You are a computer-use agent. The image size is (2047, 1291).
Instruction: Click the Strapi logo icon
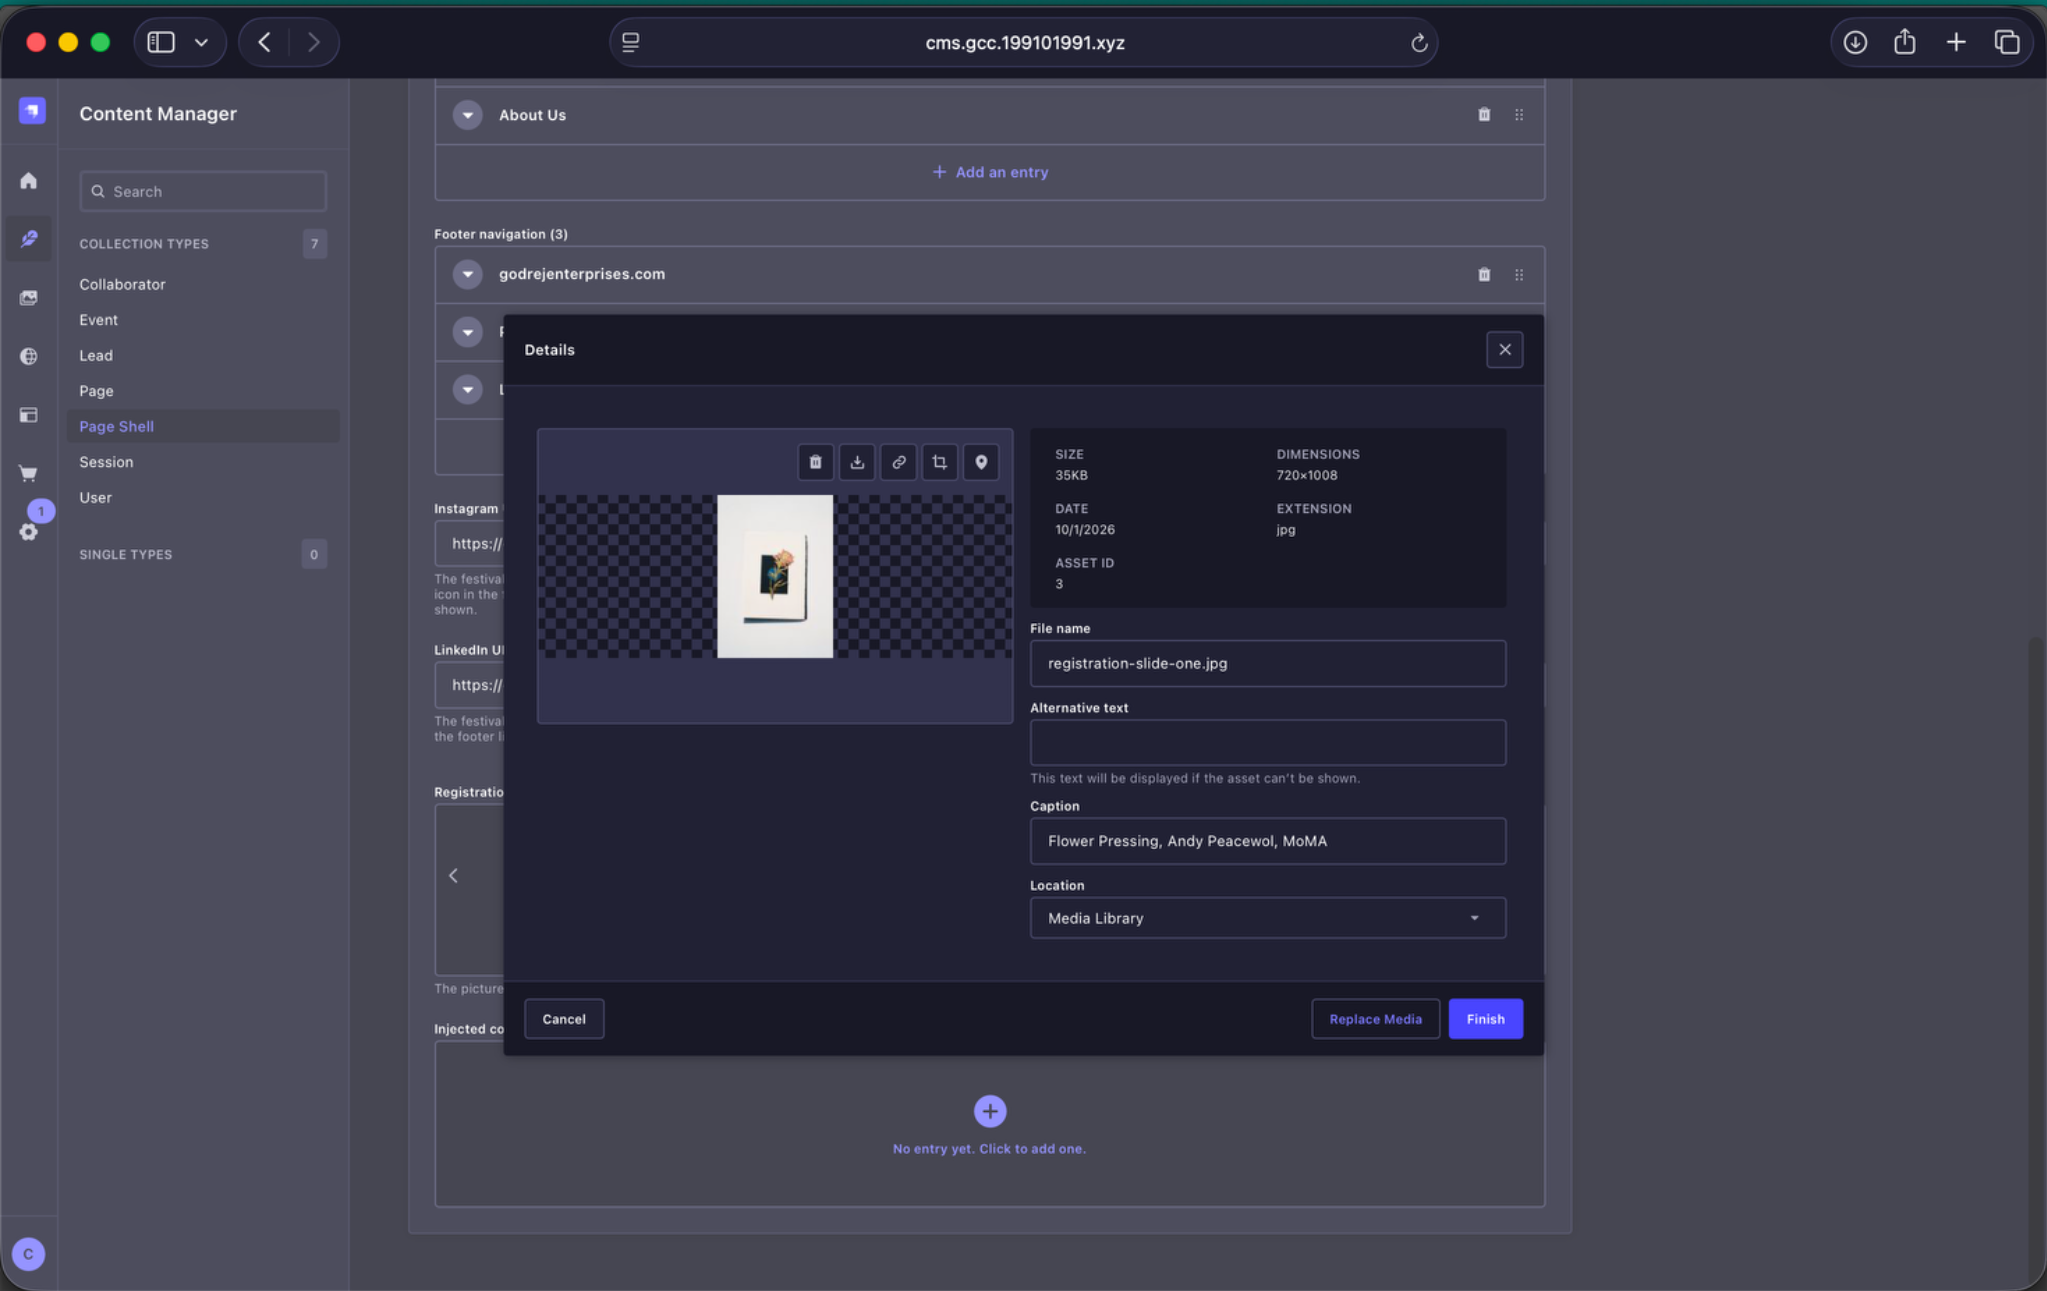coord(32,110)
